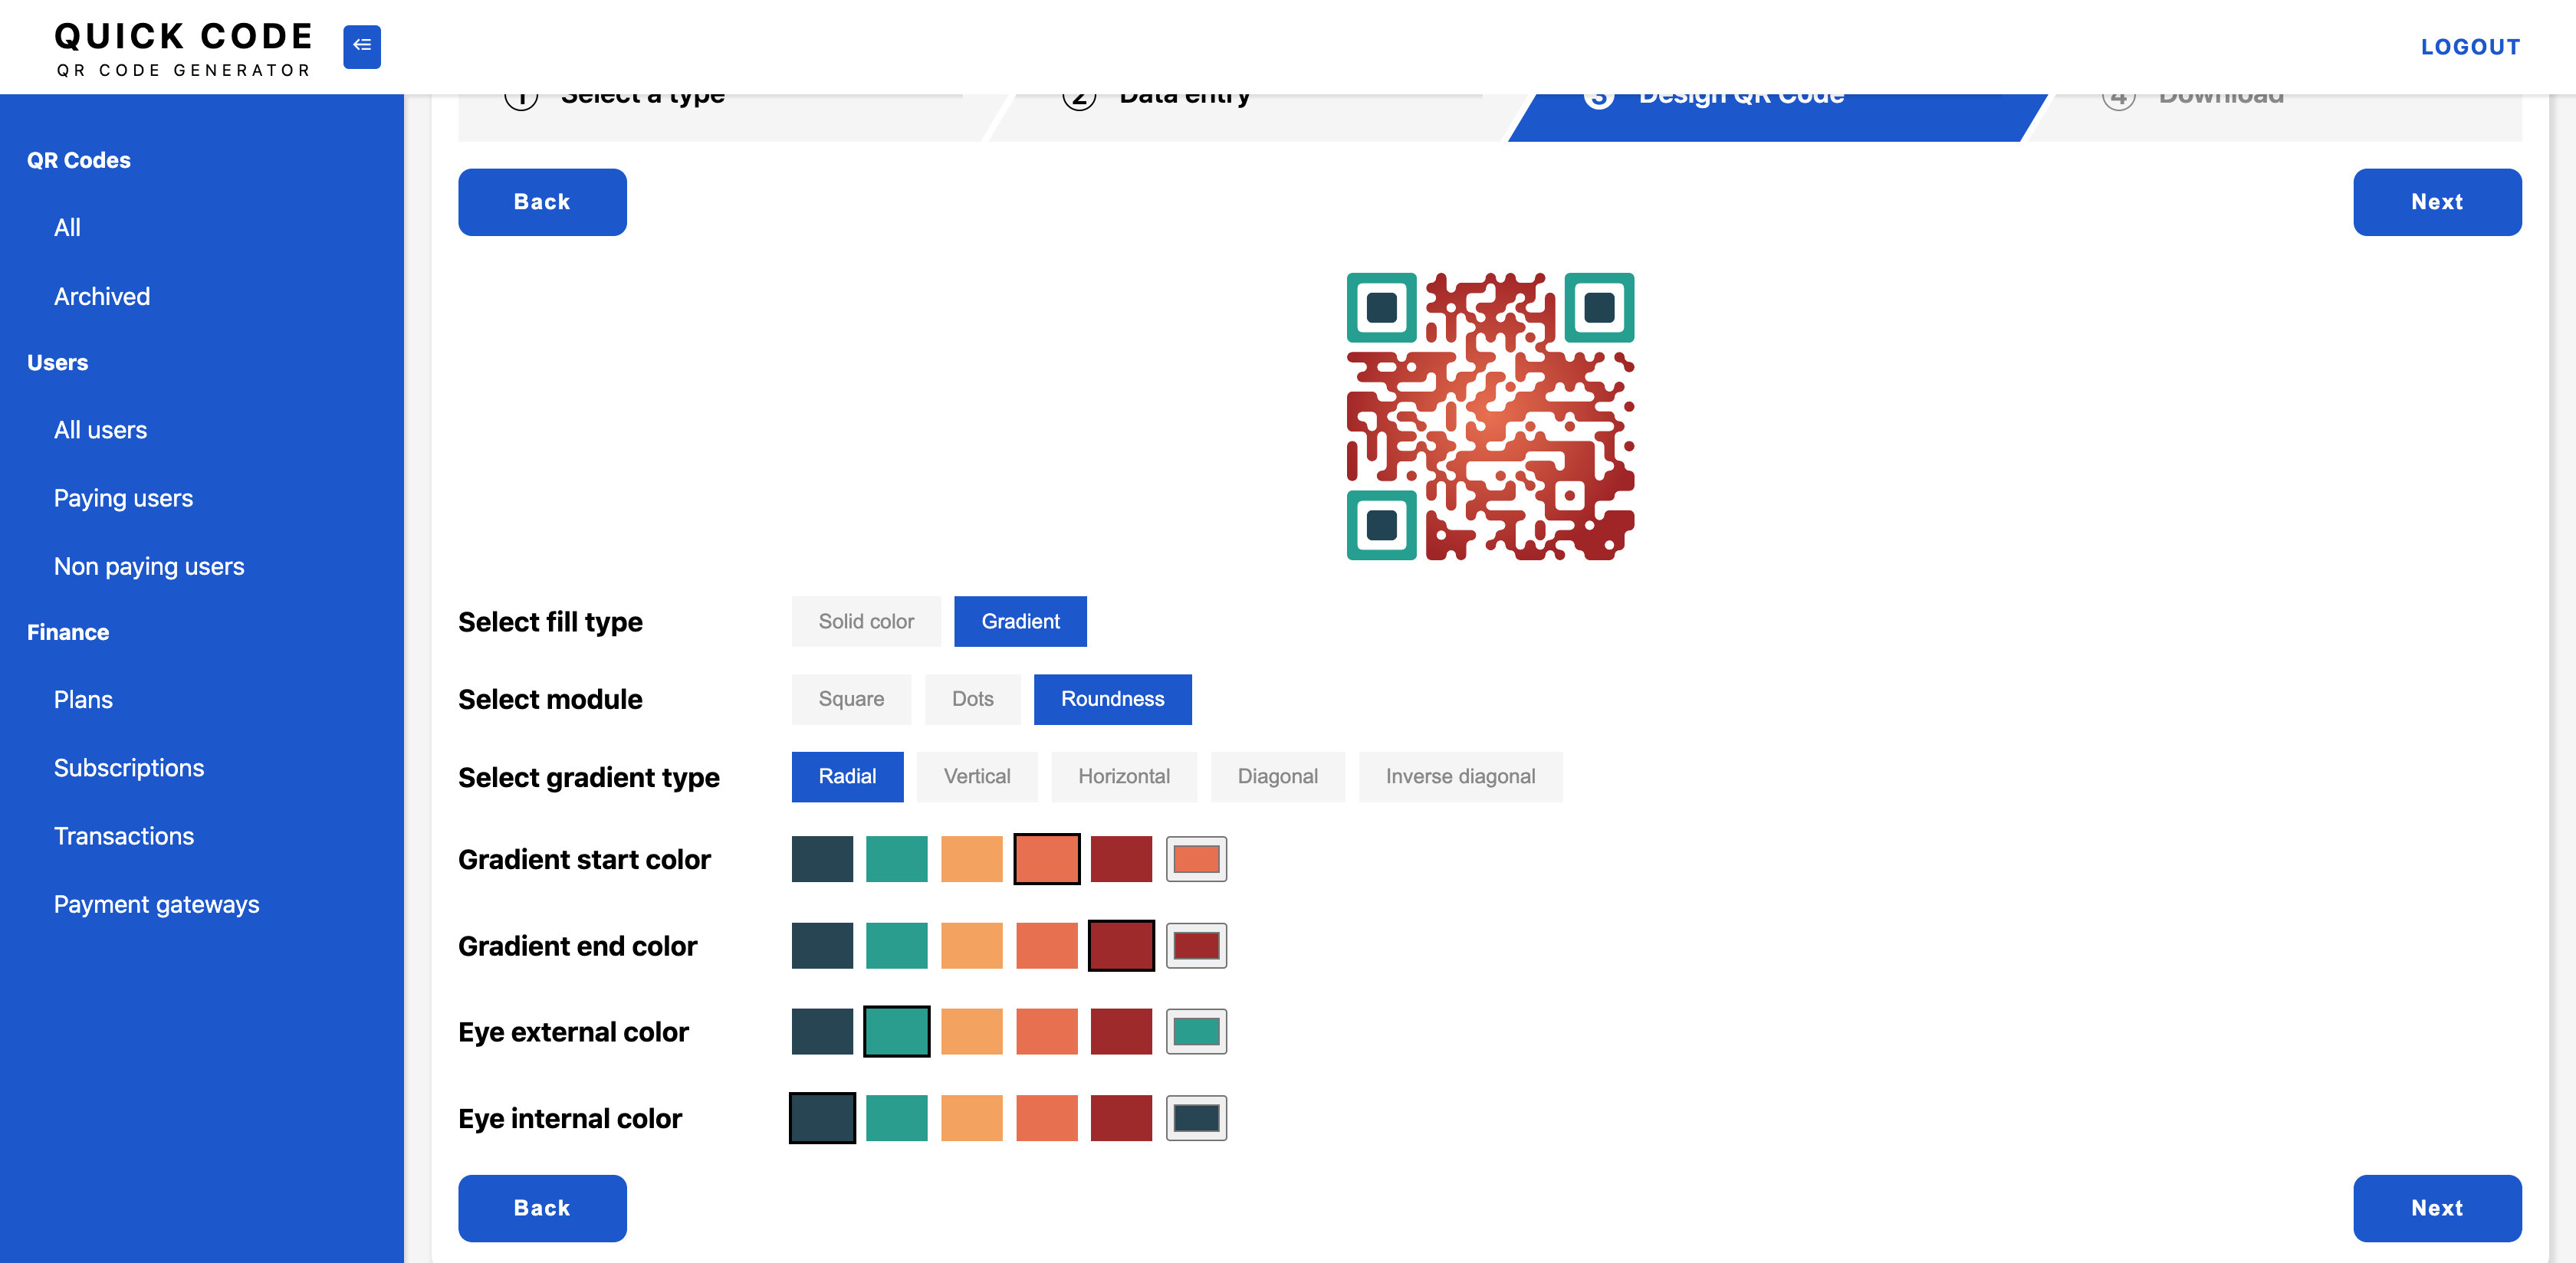This screenshot has width=2576, height=1263.
Task: Open the All QR codes page
Action: point(67,228)
